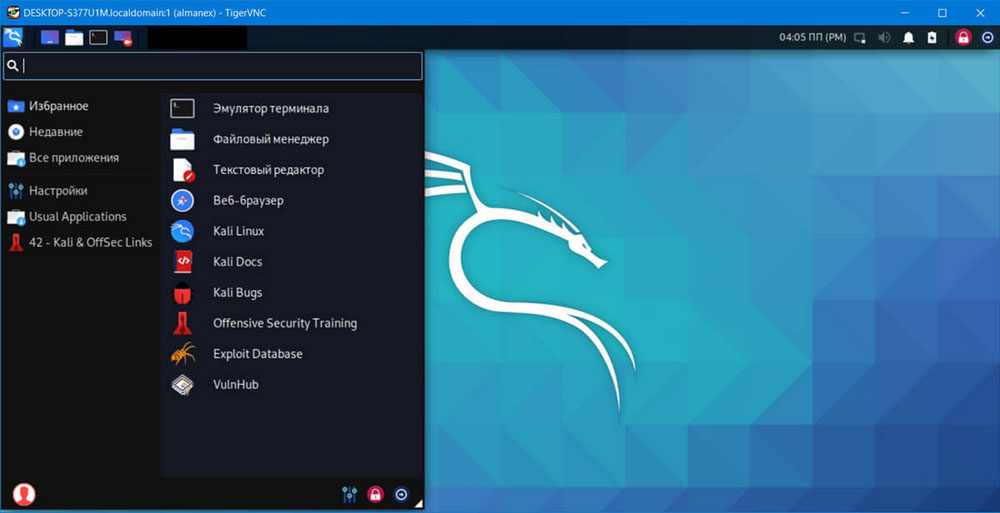This screenshot has height=513, width=1000.
Task: Open the Kali dragon applications menu button
Action: click(x=13, y=38)
